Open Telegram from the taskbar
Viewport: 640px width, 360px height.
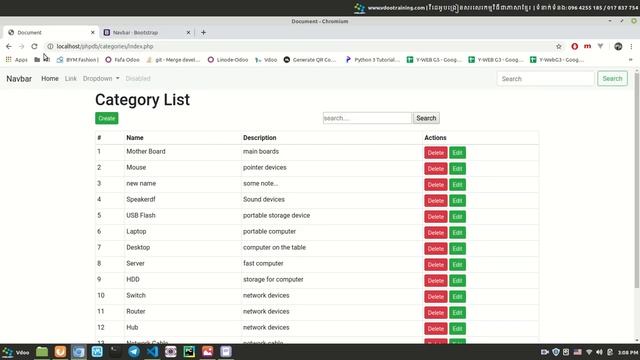point(134,352)
